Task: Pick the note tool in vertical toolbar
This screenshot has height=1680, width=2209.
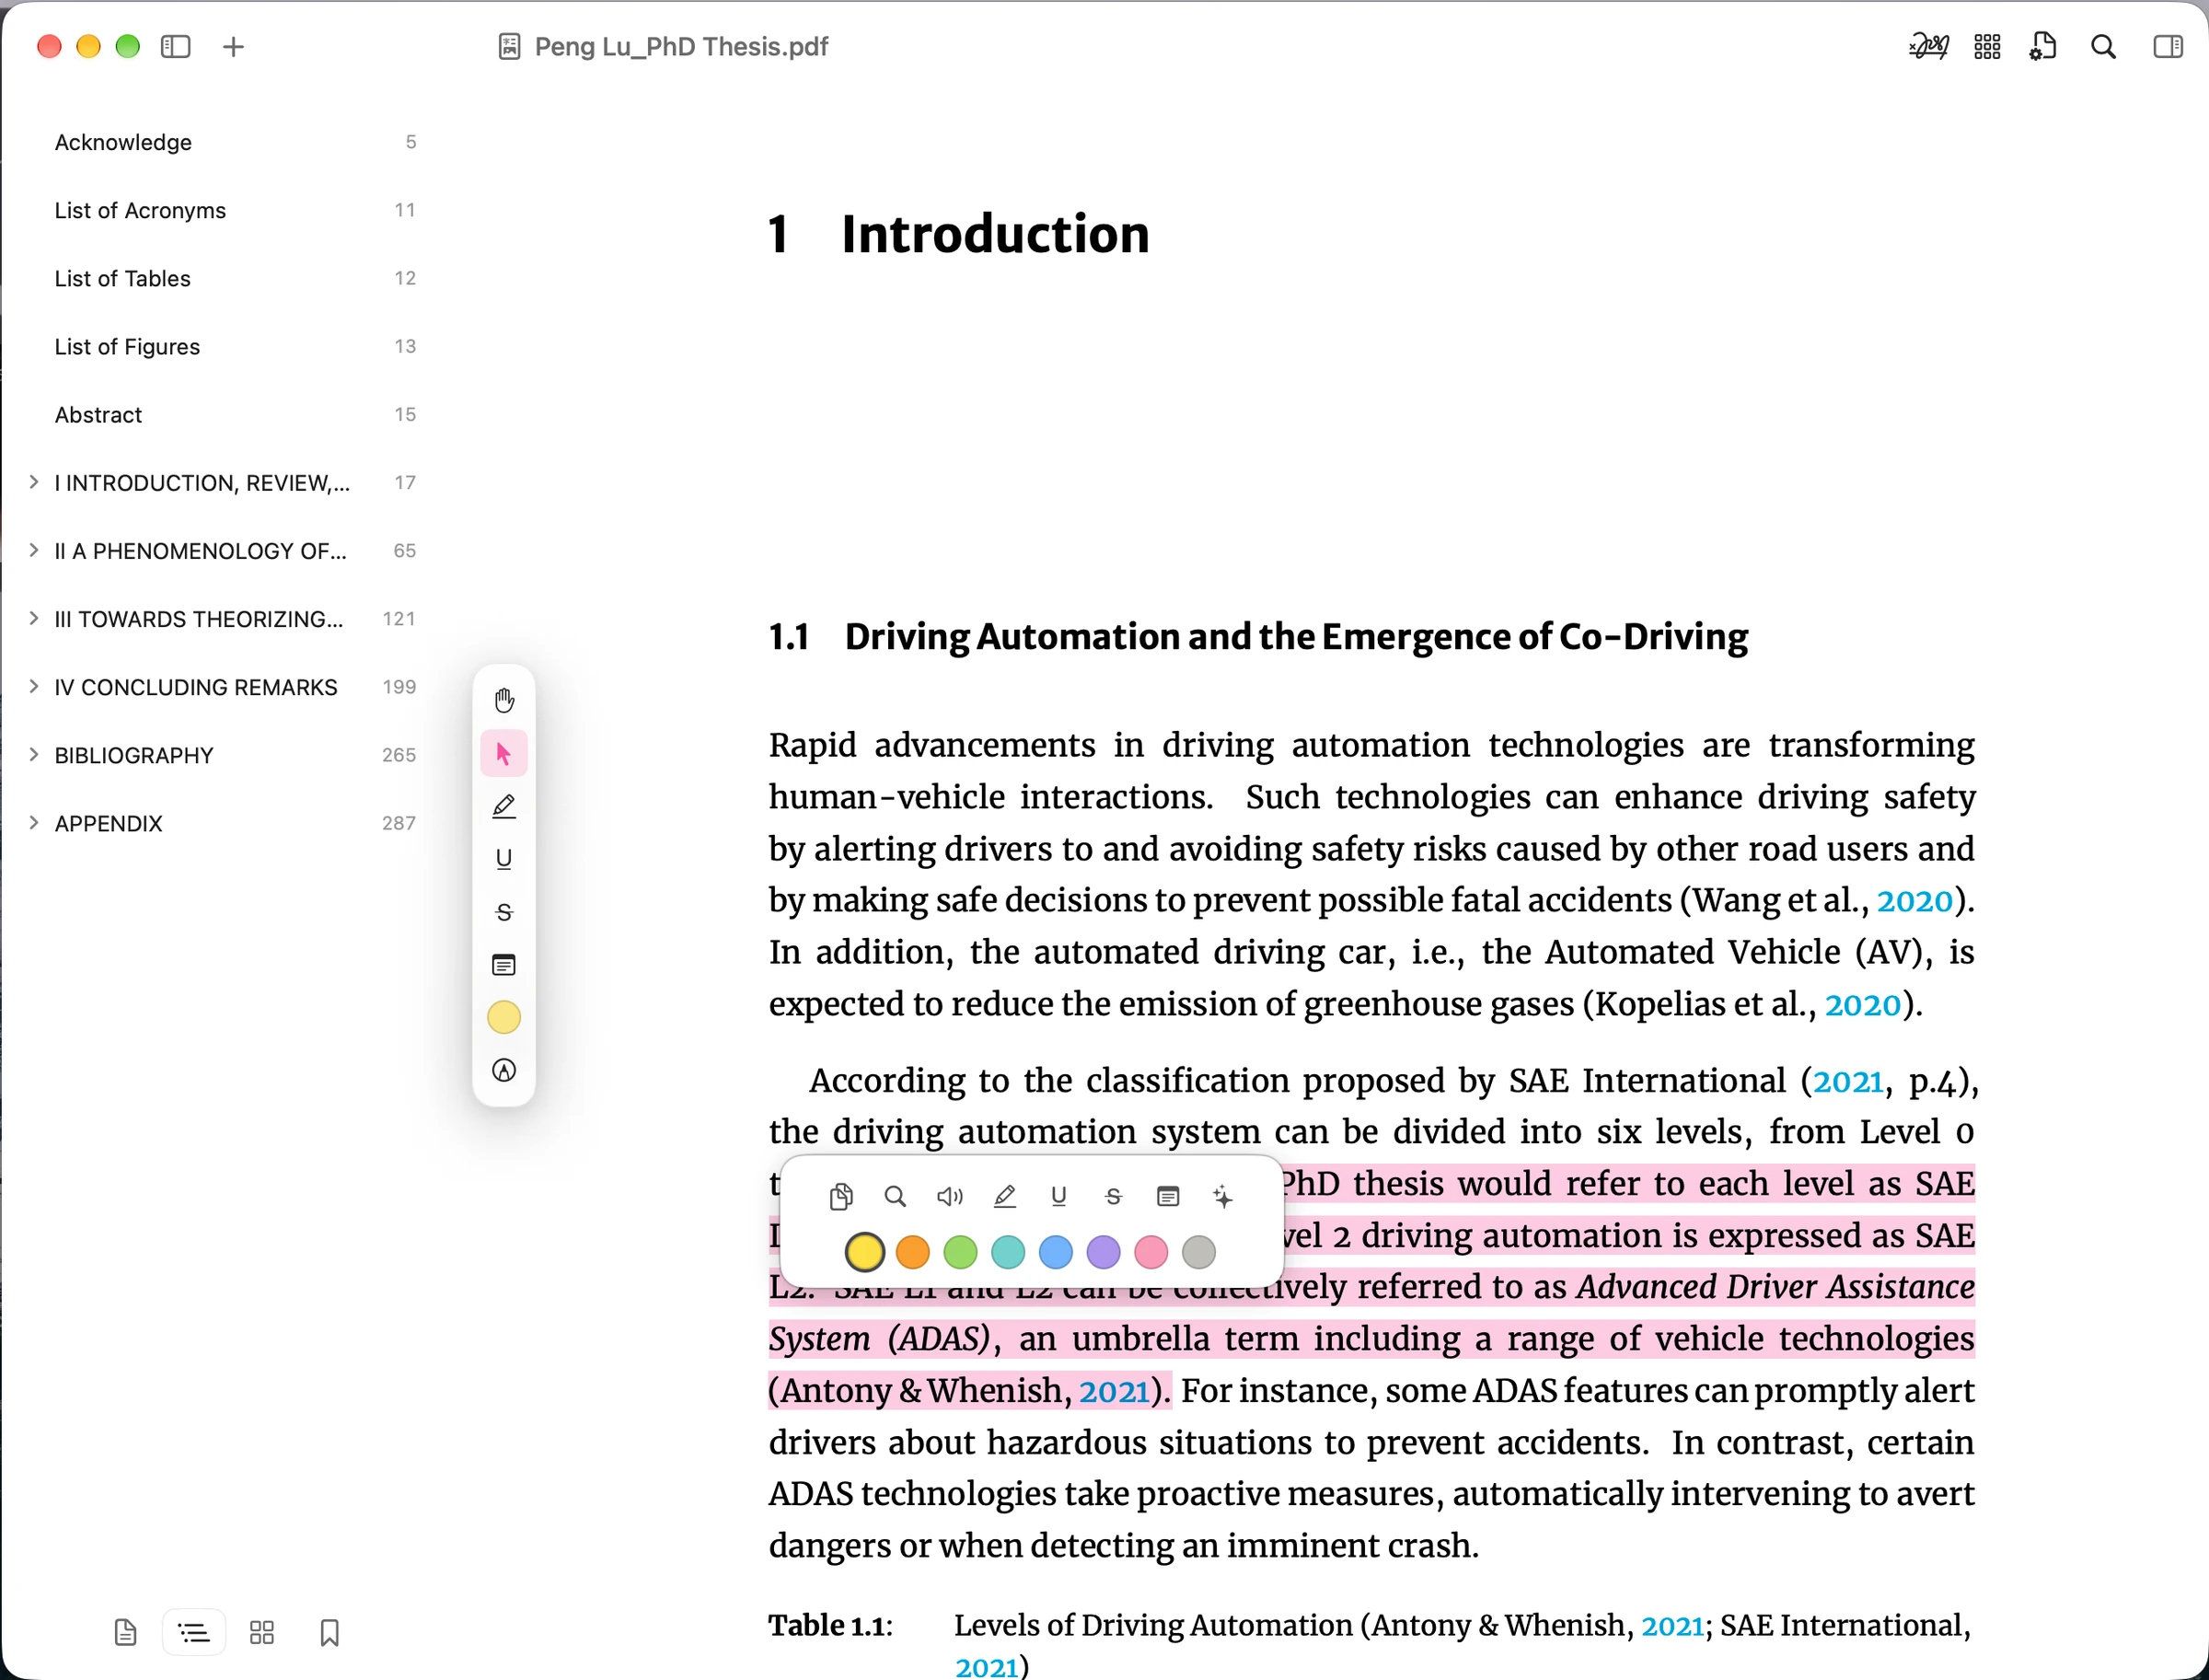Action: (504, 965)
